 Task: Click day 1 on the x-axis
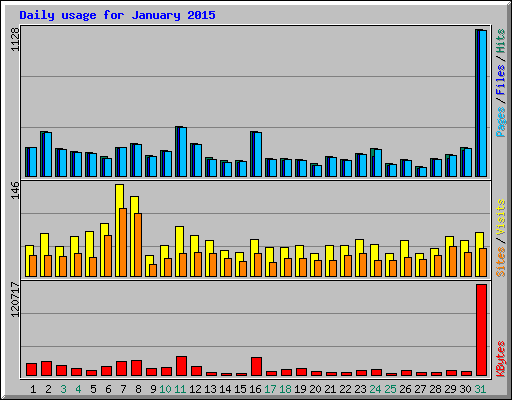click(x=33, y=389)
